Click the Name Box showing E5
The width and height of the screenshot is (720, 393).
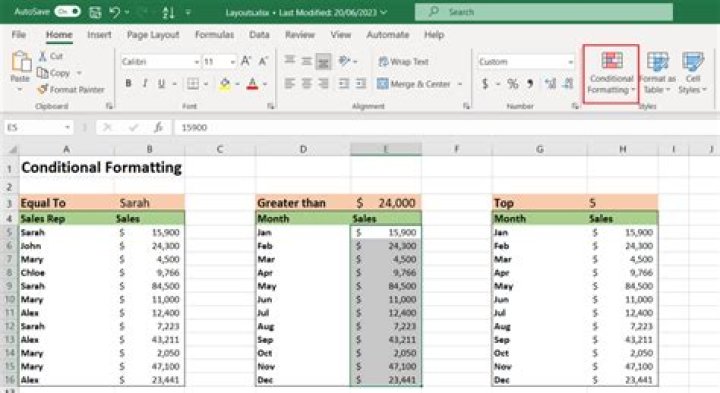coord(38,127)
